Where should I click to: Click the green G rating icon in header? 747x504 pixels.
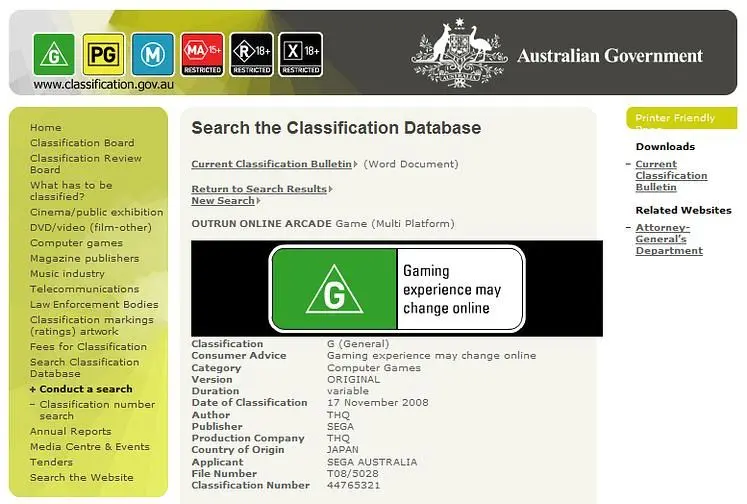(x=54, y=54)
